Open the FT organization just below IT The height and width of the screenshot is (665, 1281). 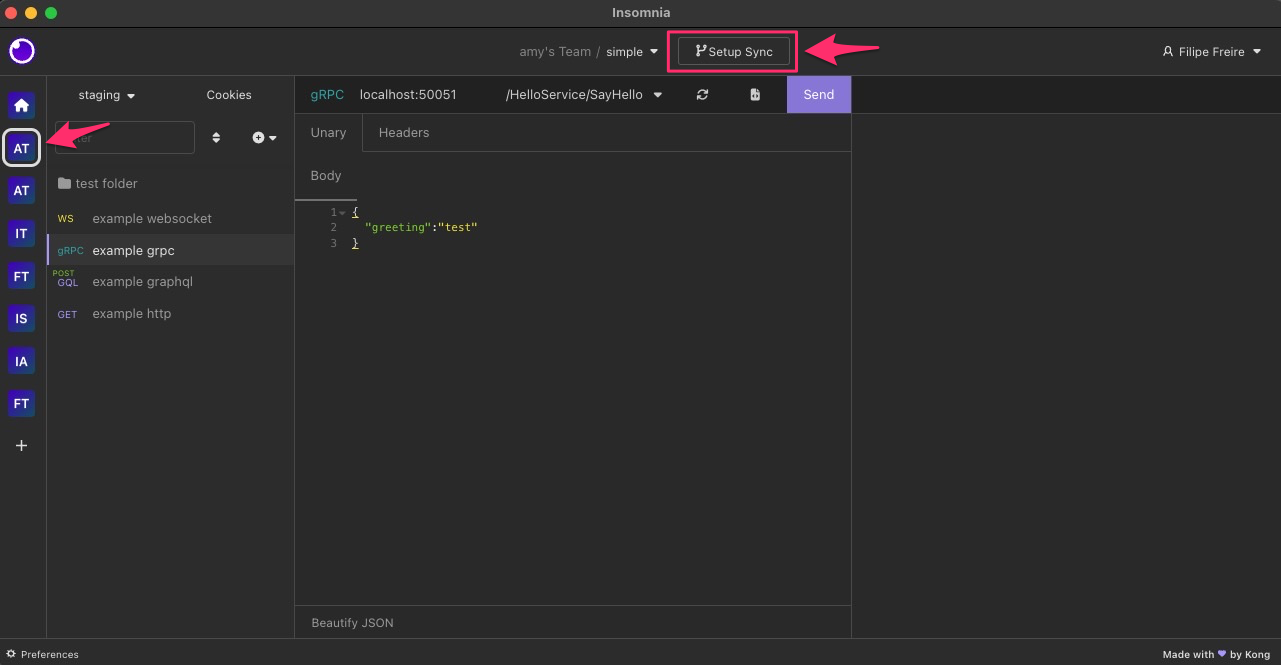[21, 276]
